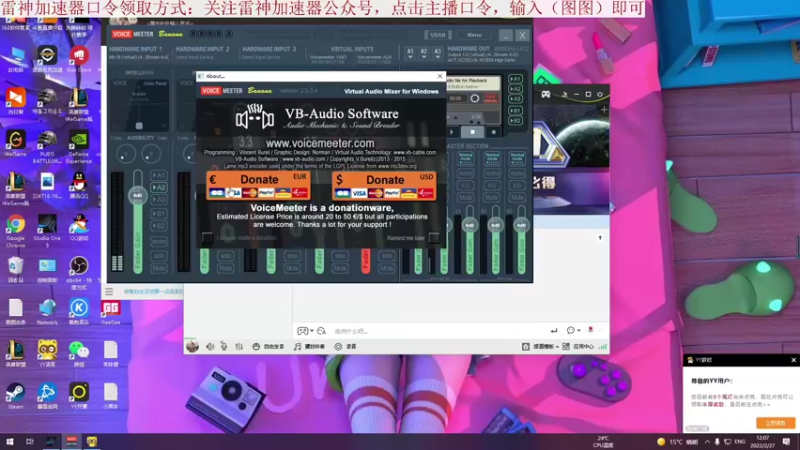Open the app center grid icon

(x=566, y=346)
